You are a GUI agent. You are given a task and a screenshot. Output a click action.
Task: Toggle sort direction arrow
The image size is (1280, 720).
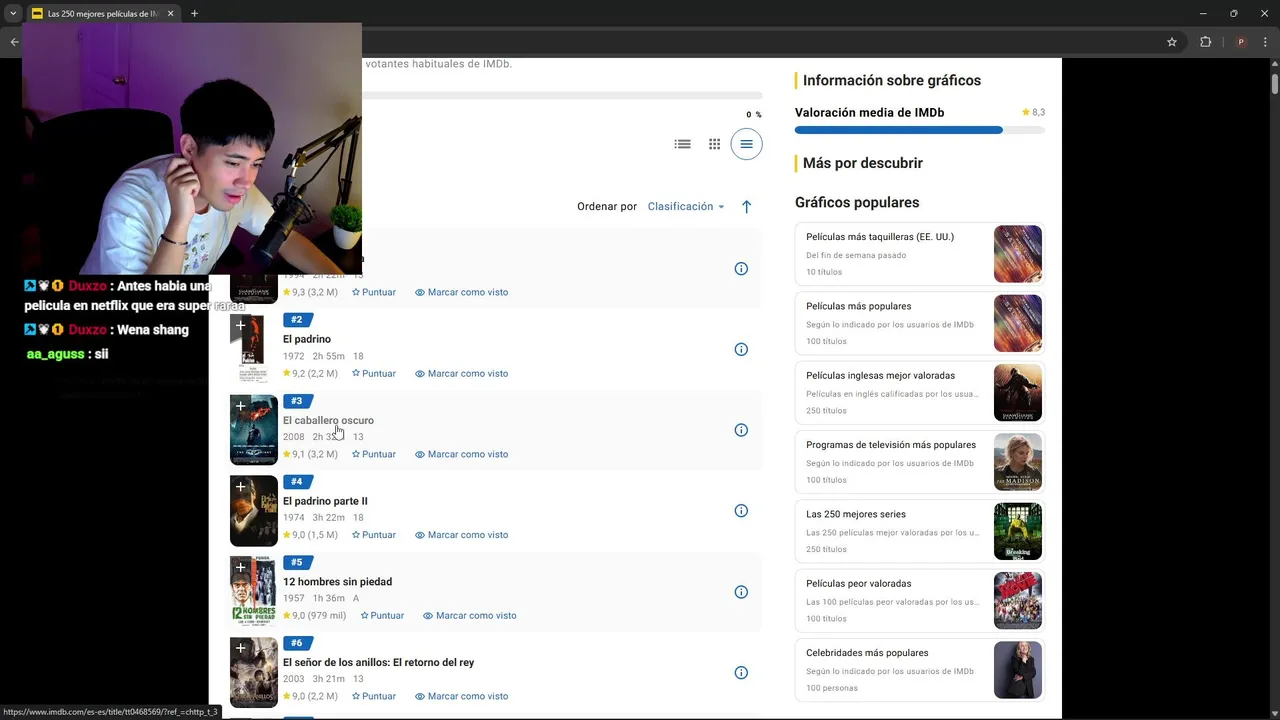point(746,207)
